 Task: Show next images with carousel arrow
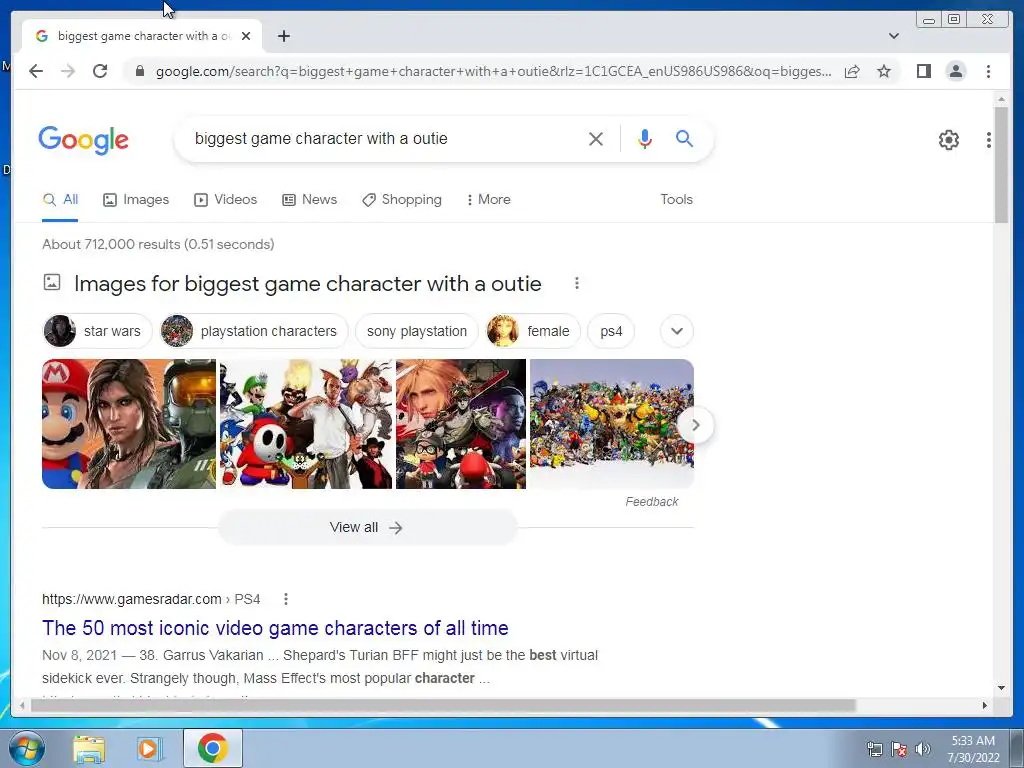coord(696,425)
